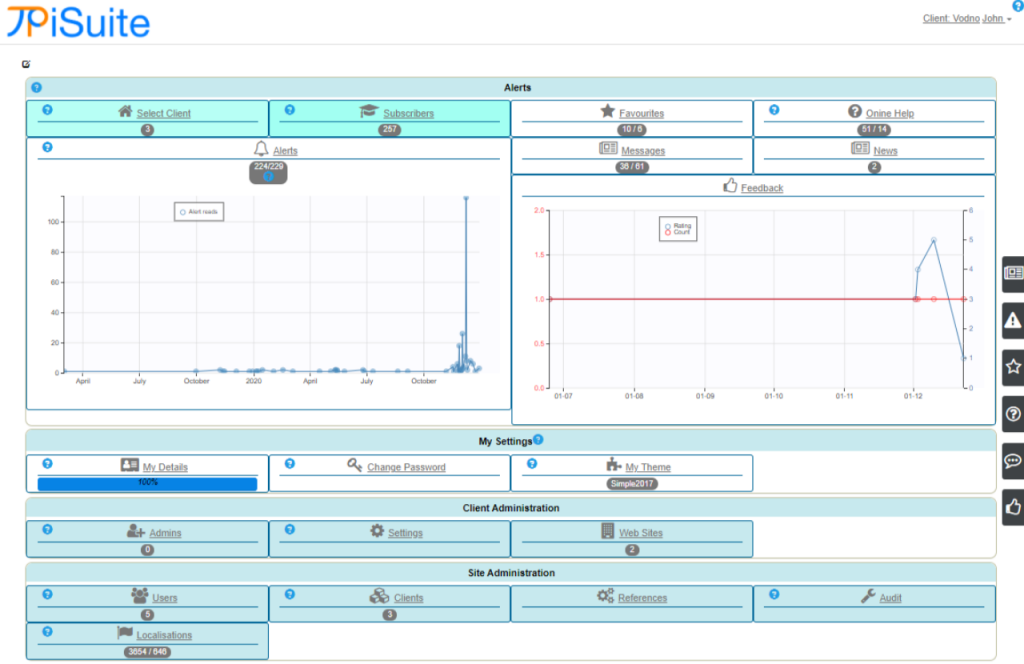Click the My Details 100% progress bar
Image resolution: width=1024 pixels, height=664 pixels.
click(x=147, y=483)
